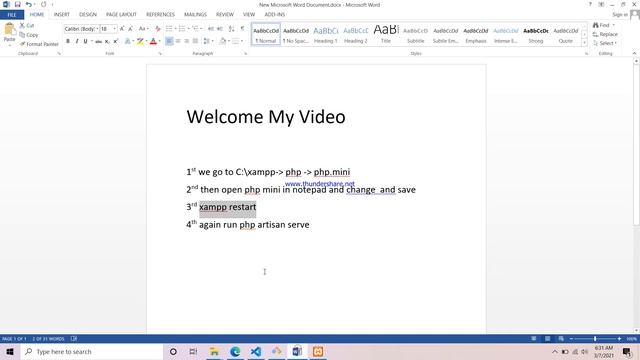Open the Numbering list dropdown
Image resolution: width=640 pixels, height=360 pixels.
tap(189, 29)
